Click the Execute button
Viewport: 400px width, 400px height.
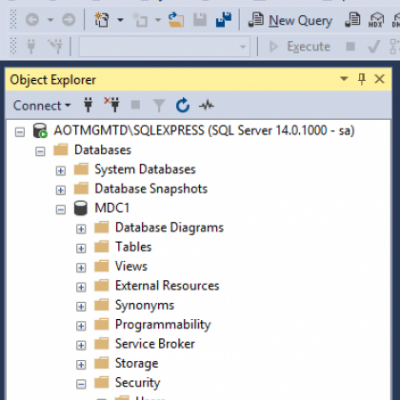pos(300,47)
